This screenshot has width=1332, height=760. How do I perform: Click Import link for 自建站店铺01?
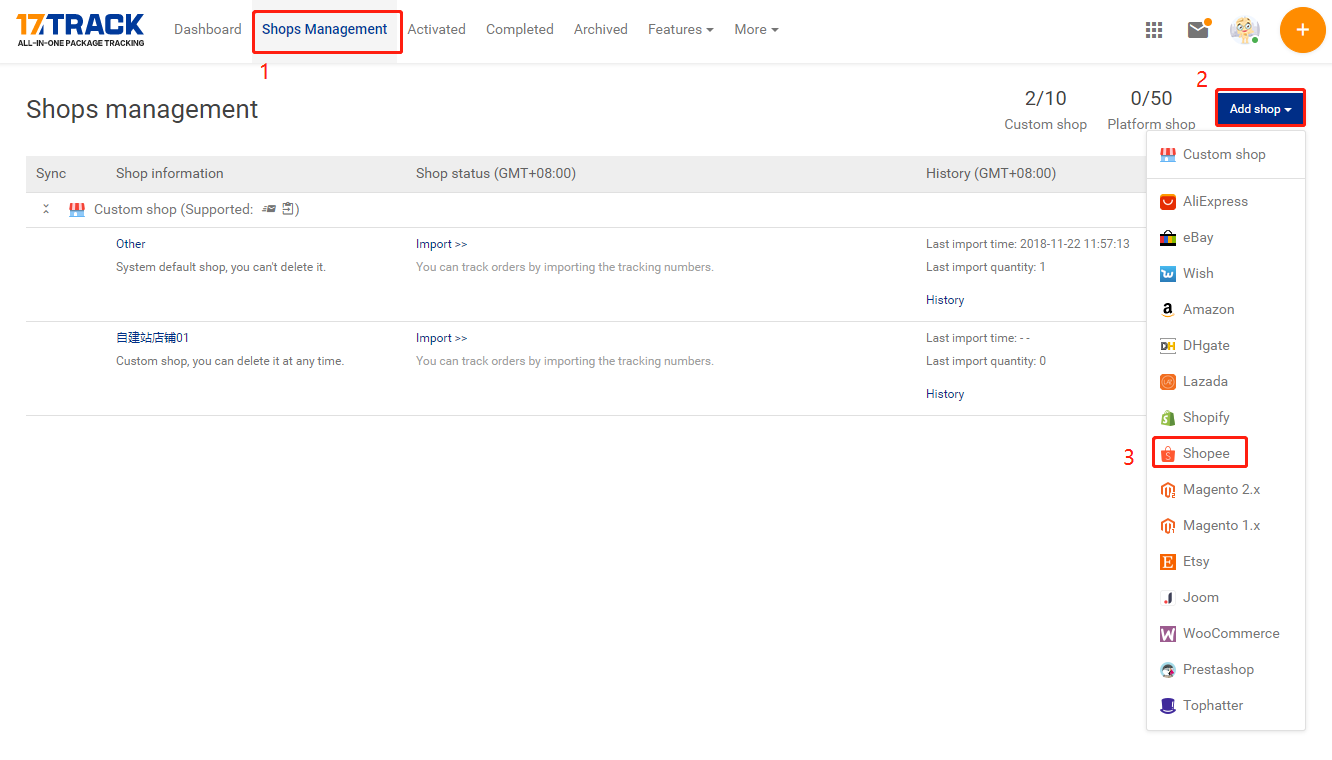click(442, 338)
